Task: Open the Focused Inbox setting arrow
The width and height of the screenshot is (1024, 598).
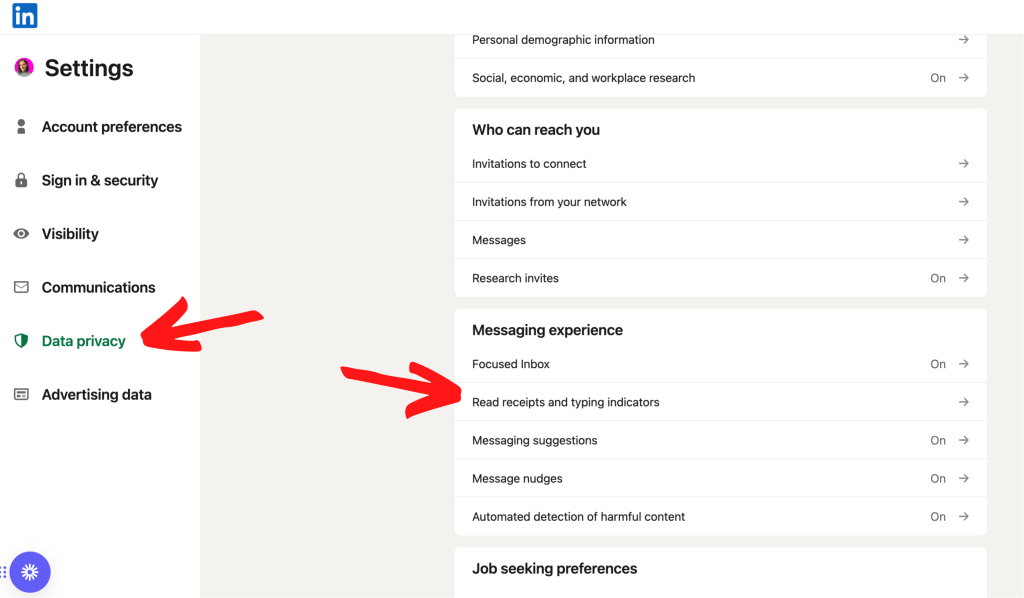Action: coord(962,364)
